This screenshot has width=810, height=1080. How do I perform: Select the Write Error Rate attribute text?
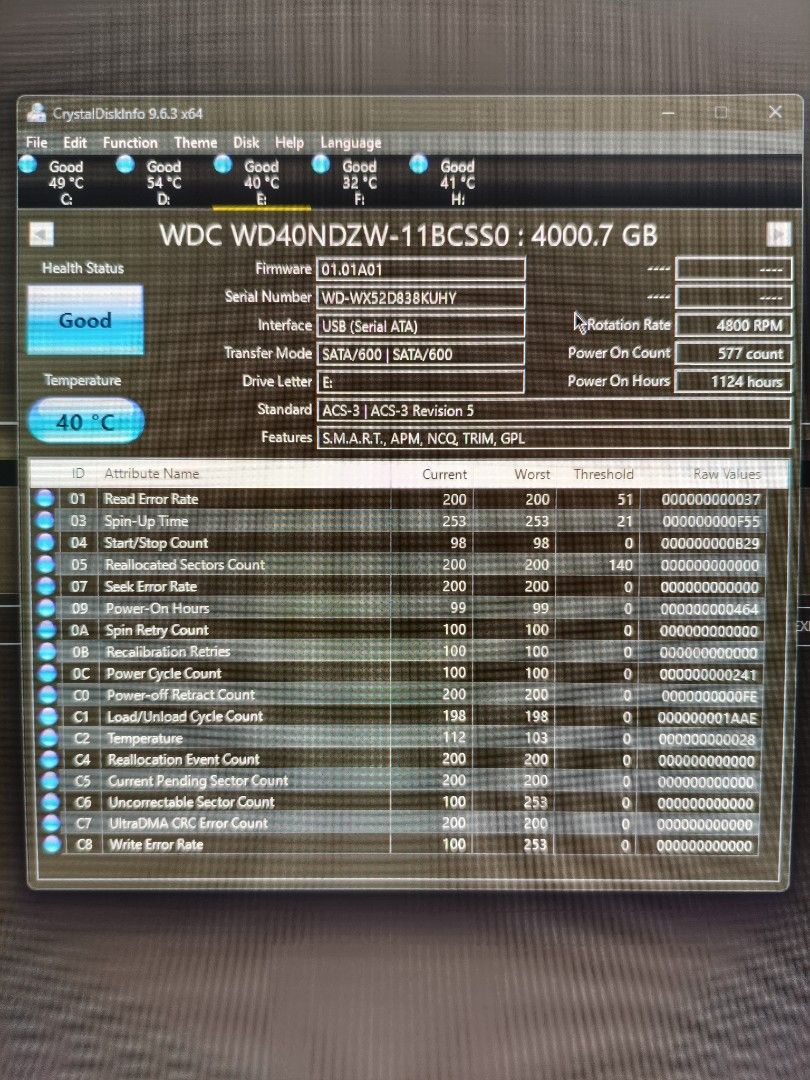click(156, 844)
